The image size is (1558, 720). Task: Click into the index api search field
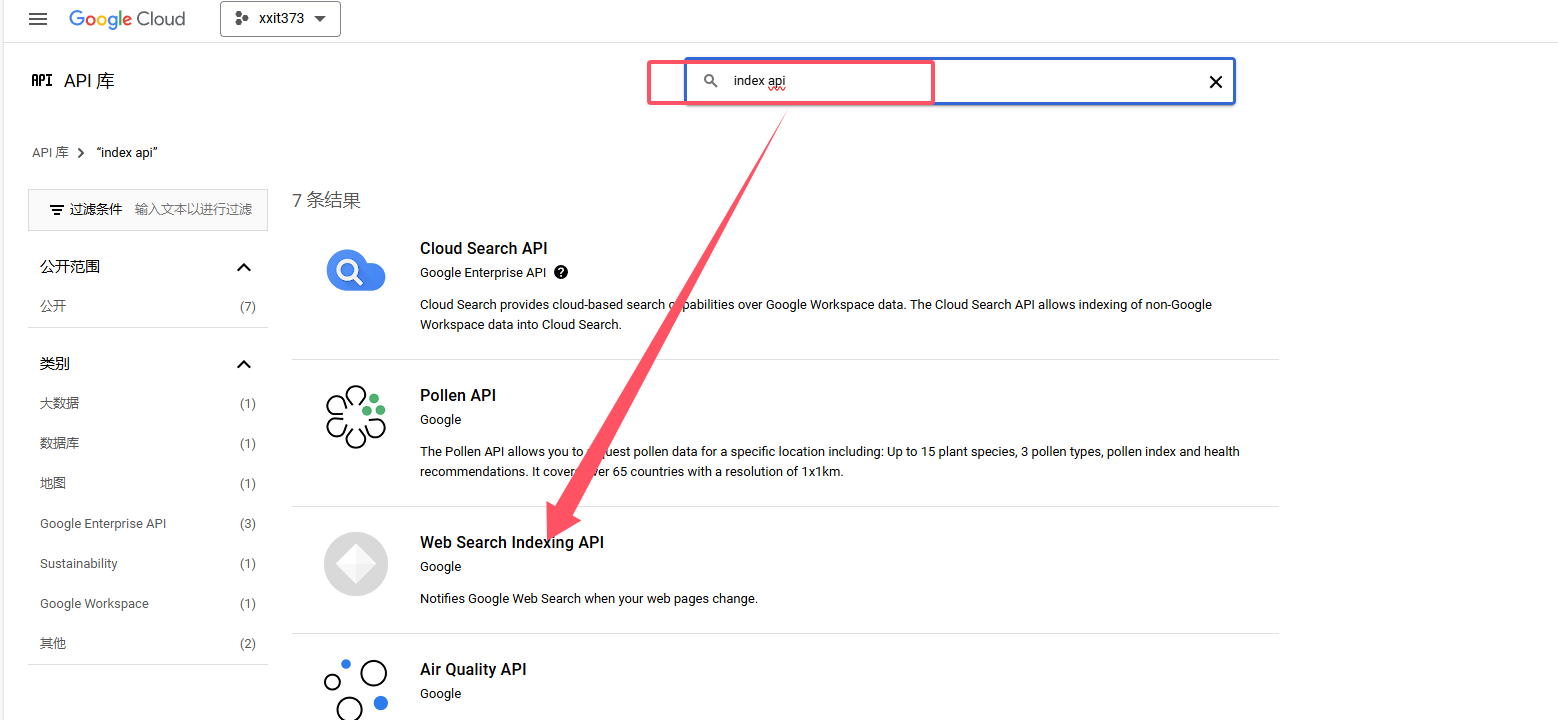coord(960,81)
